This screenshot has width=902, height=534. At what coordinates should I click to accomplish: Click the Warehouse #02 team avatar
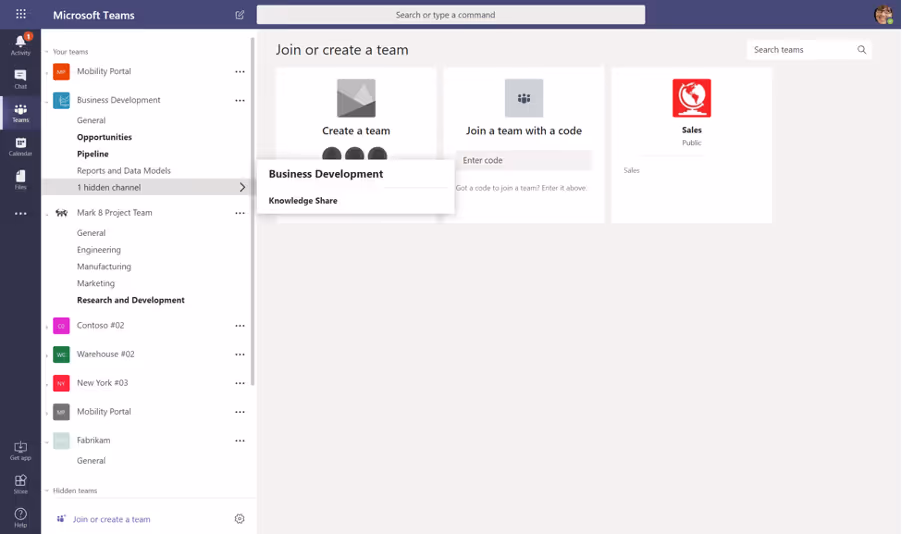point(61,354)
